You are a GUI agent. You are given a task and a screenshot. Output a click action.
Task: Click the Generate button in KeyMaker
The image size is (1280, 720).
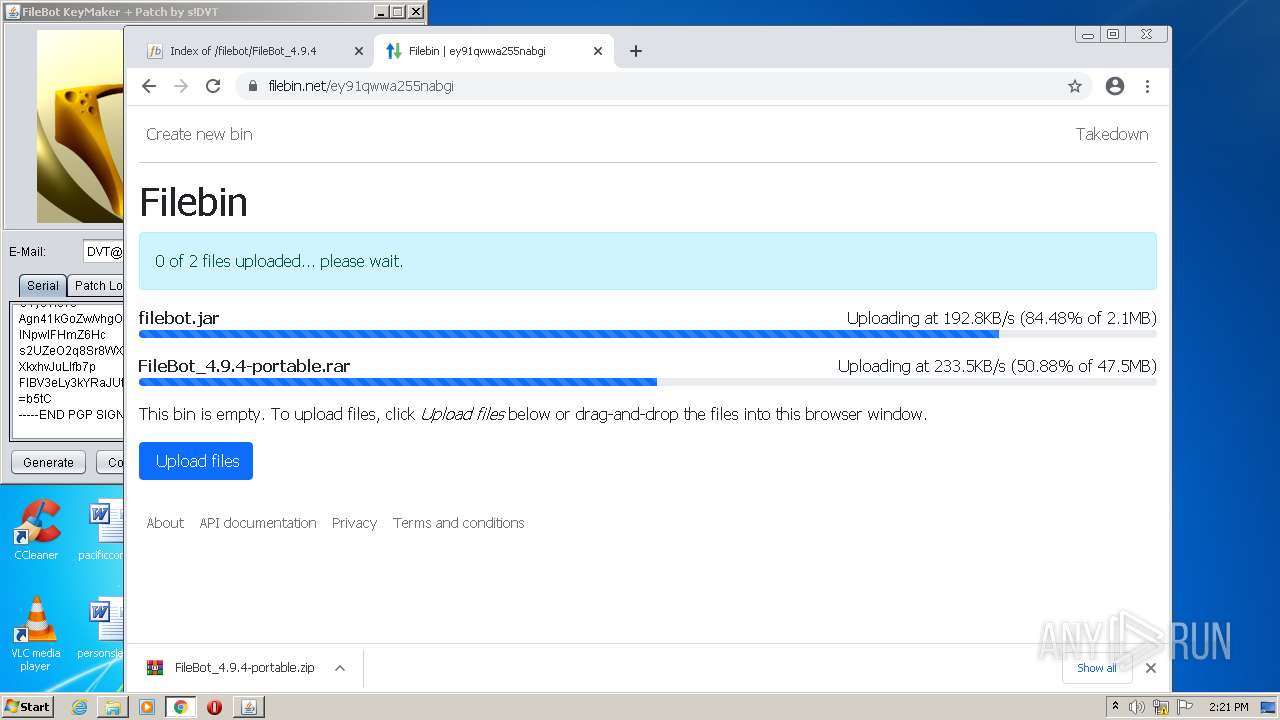[x=48, y=462]
